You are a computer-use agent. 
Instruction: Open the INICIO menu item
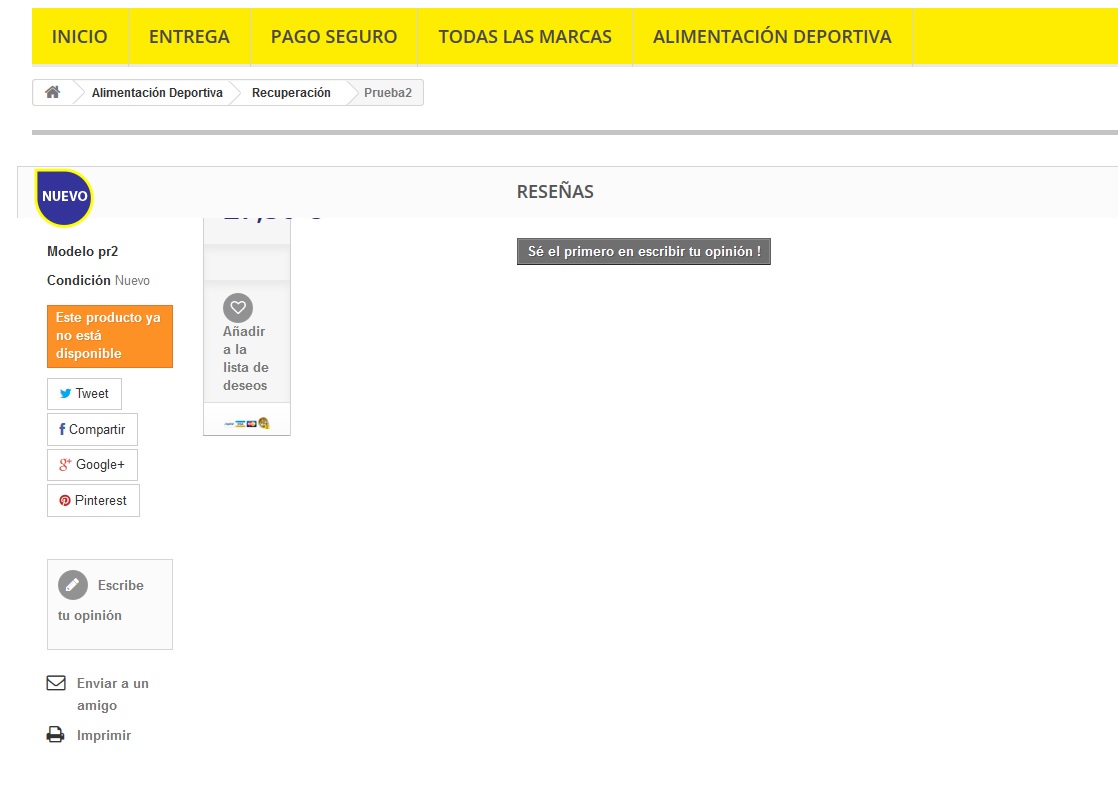click(x=80, y=37)
